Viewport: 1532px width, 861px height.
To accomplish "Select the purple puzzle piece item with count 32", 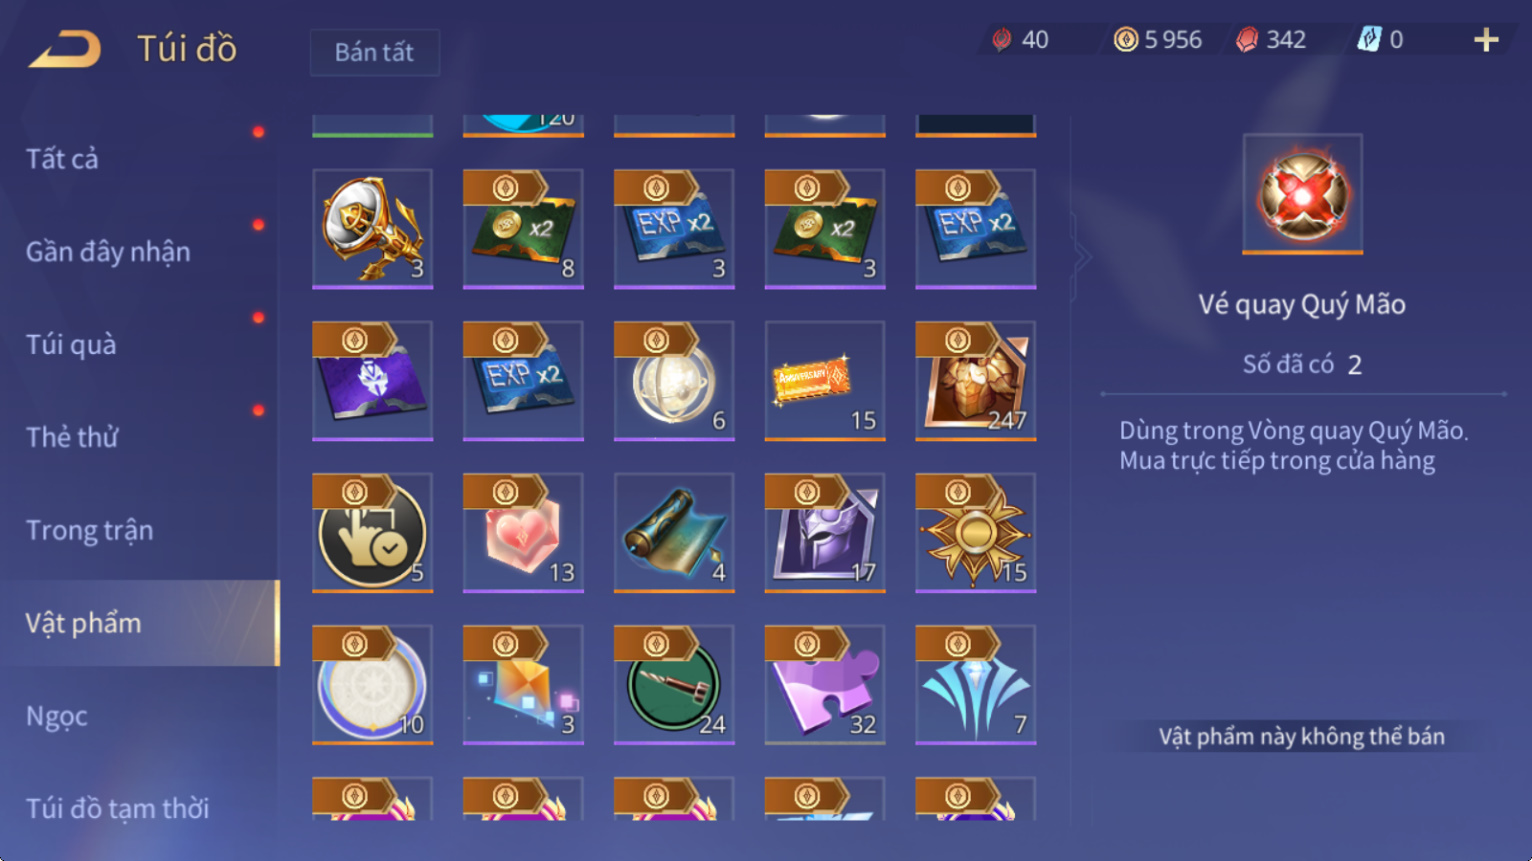I will 825,685.
